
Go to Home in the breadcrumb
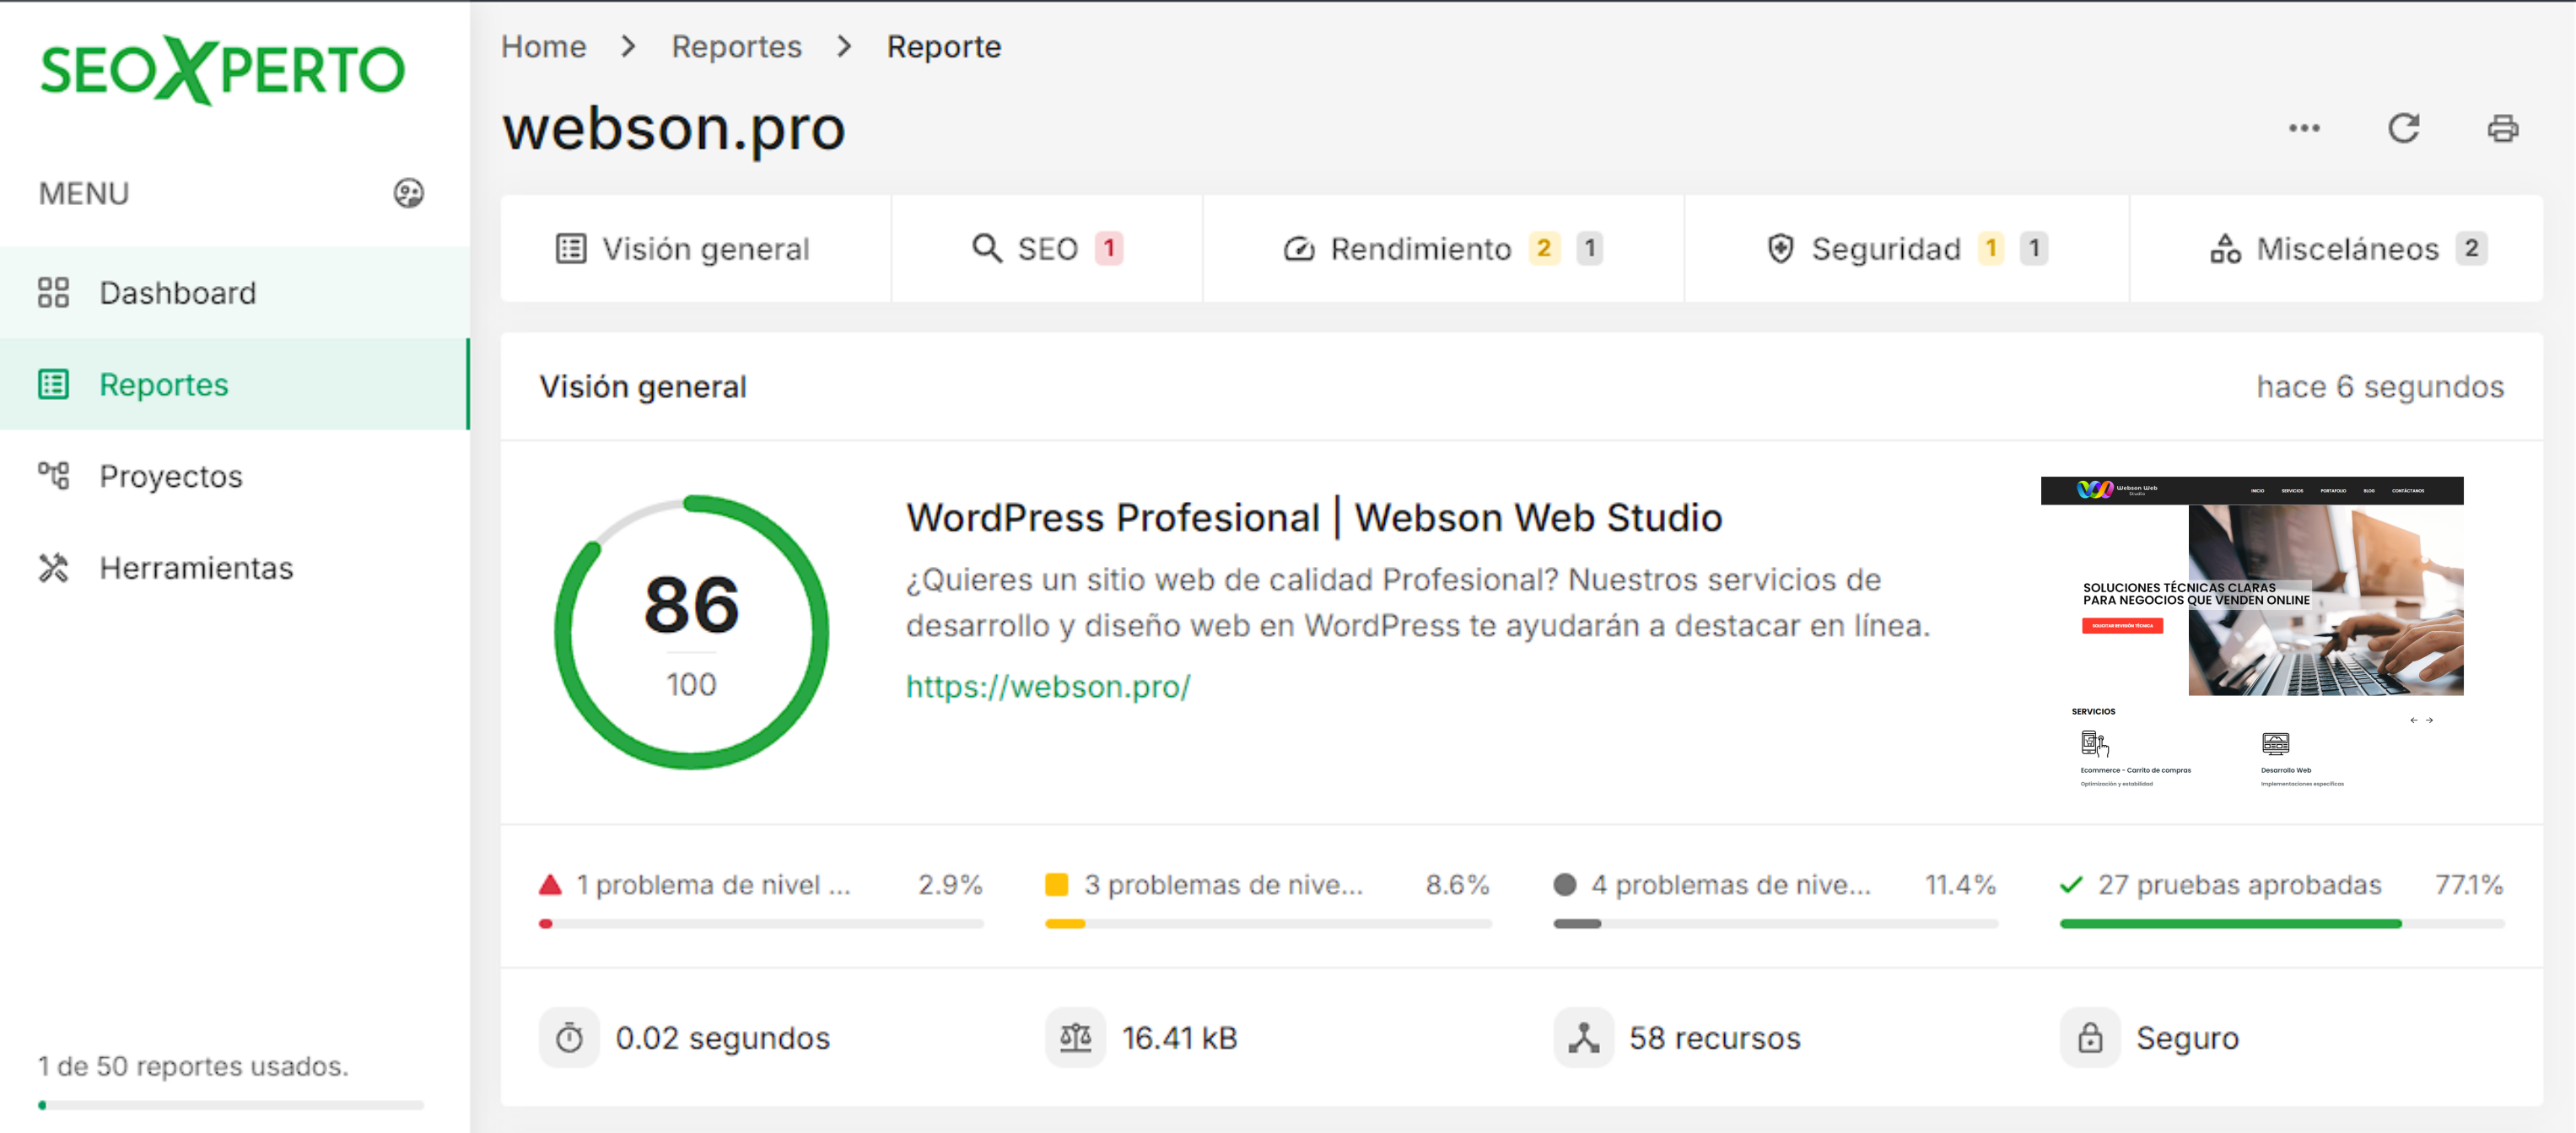pyautogui.click(x=544, y=46)
